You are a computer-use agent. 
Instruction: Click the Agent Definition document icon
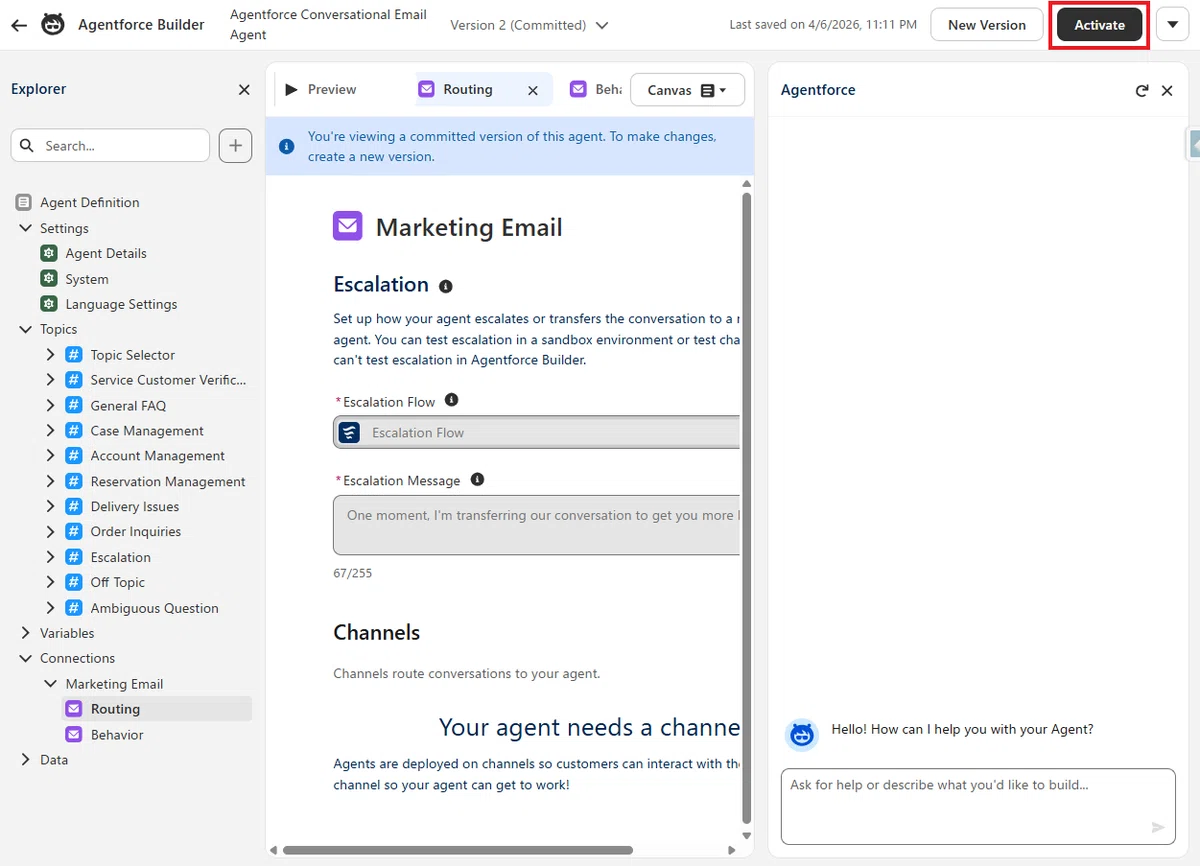click(23, 203)
